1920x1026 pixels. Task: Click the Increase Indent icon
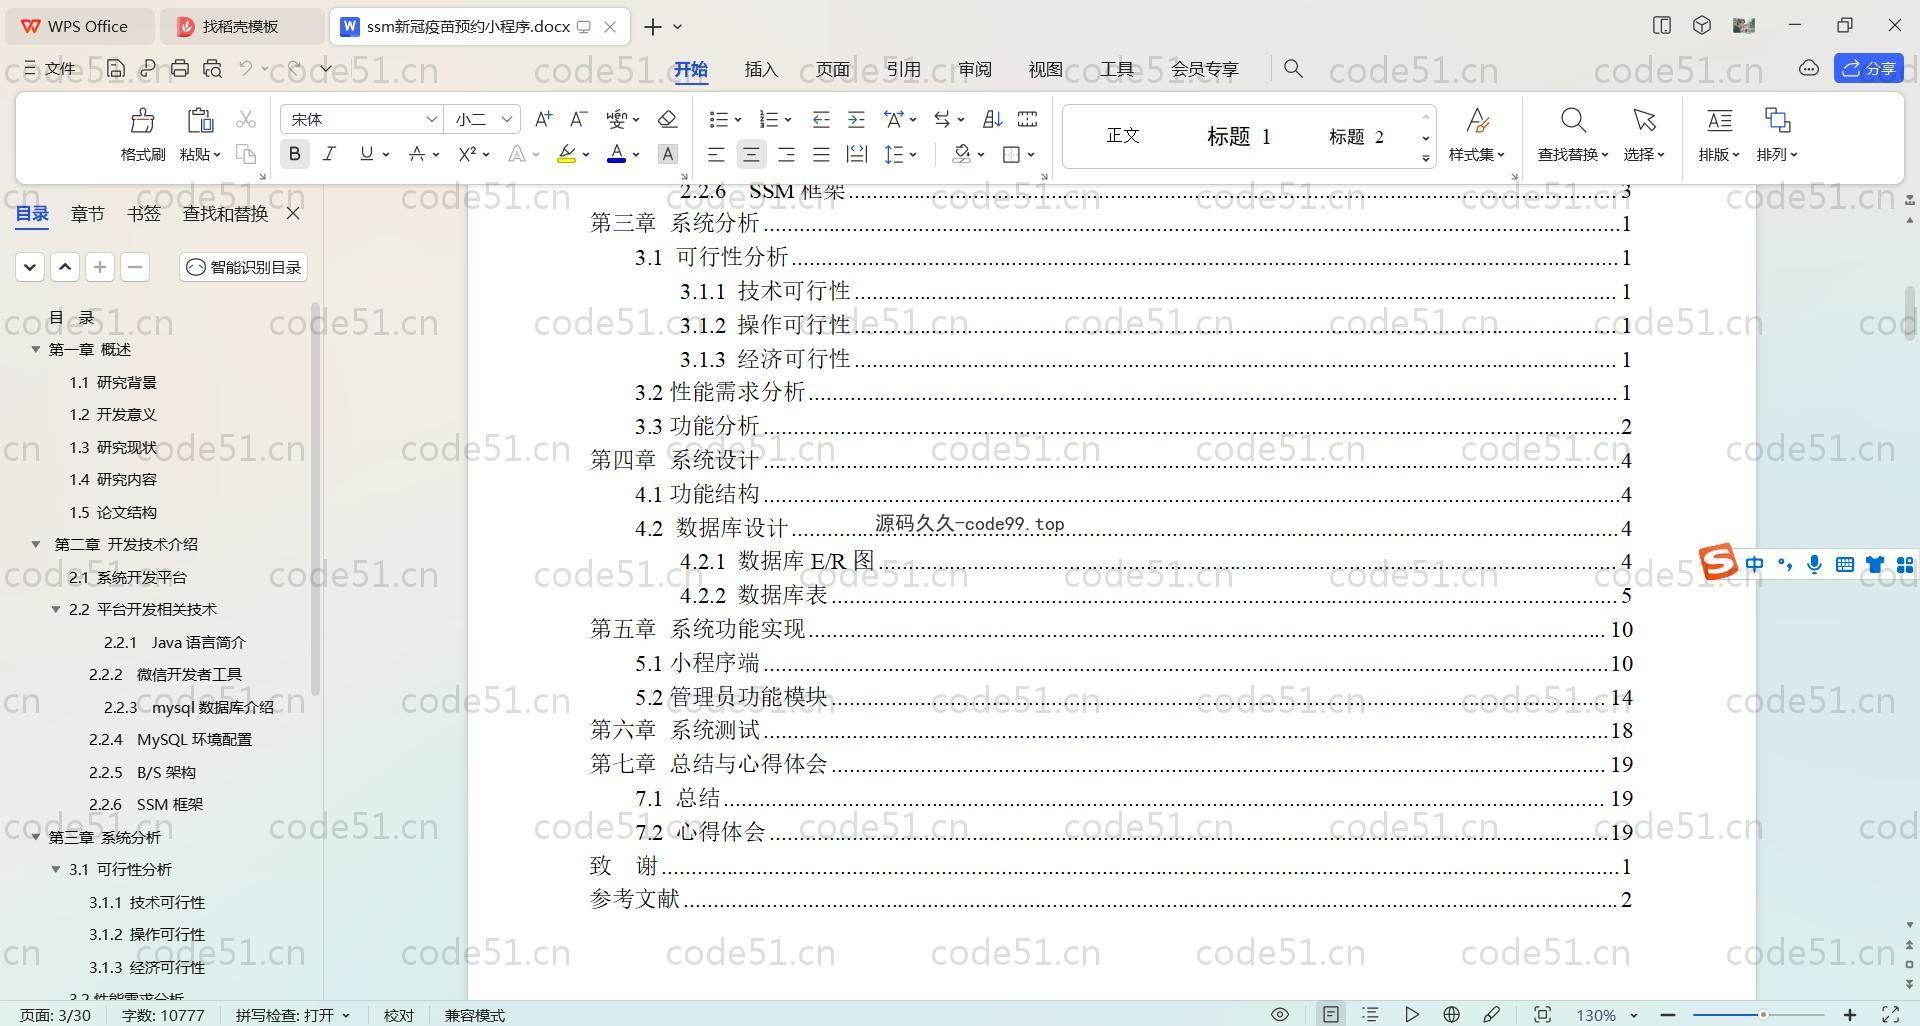(856, 119)
